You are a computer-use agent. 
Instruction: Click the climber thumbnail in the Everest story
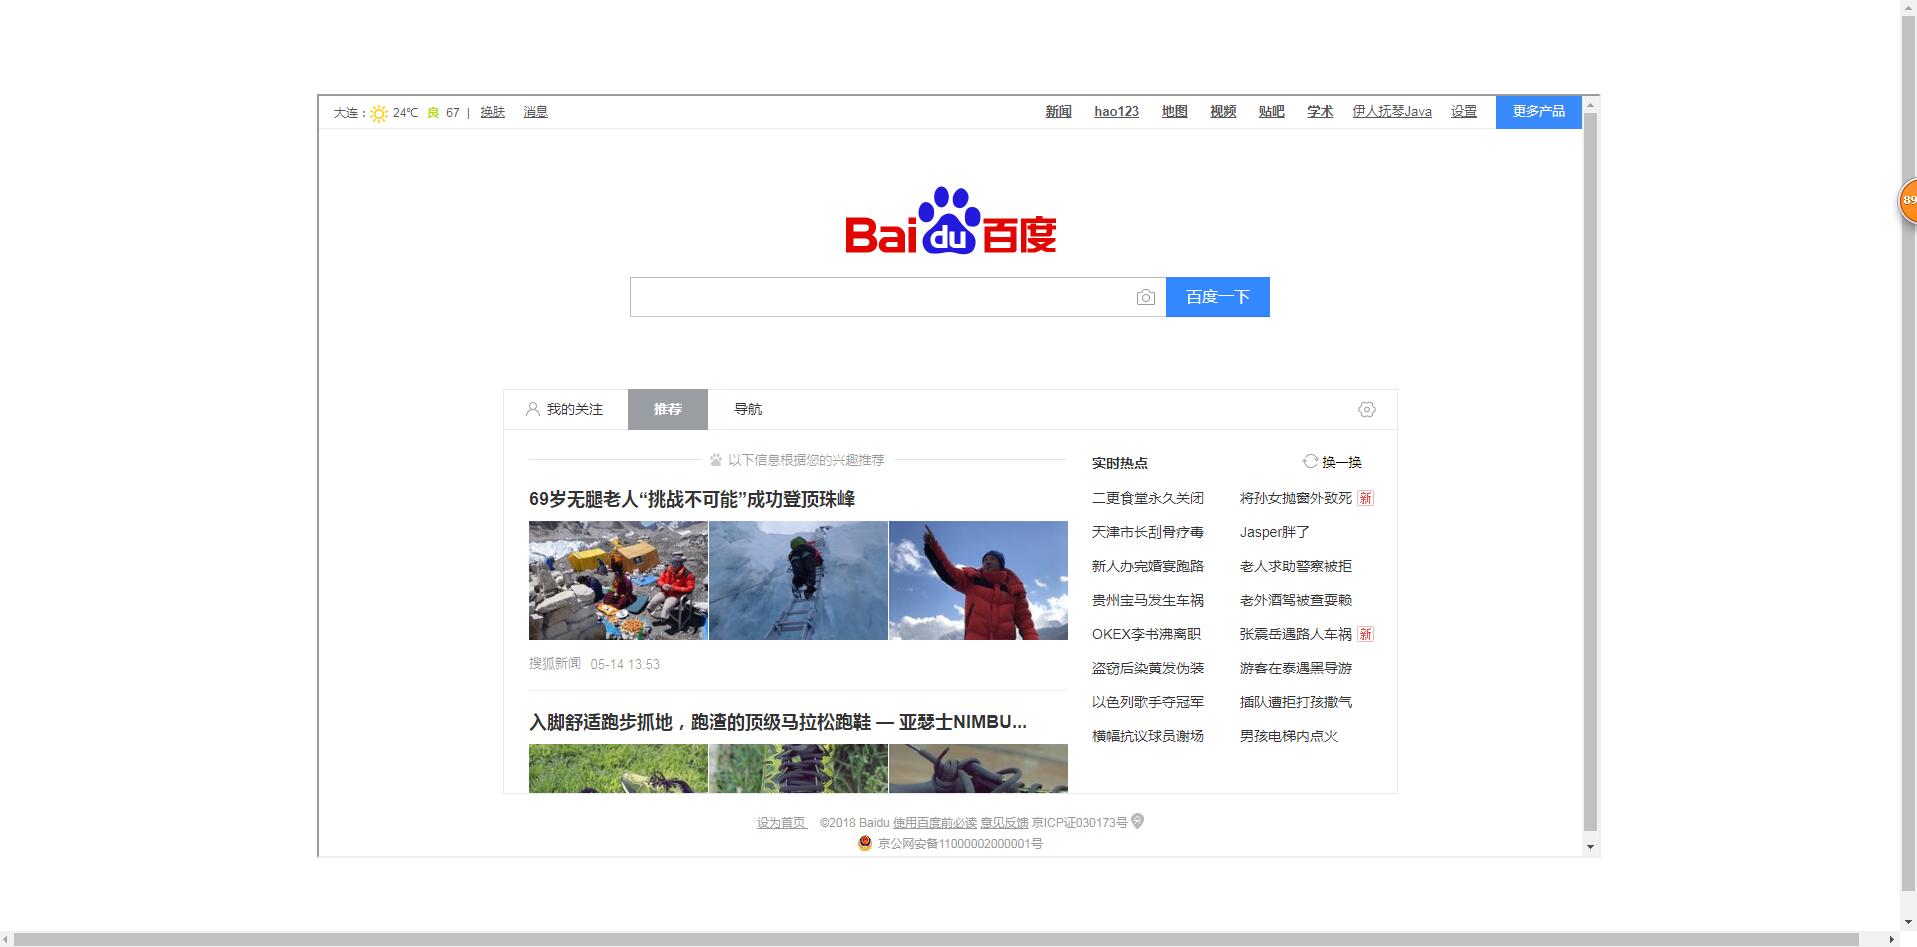pyautogui.click(x=797, y=580)
